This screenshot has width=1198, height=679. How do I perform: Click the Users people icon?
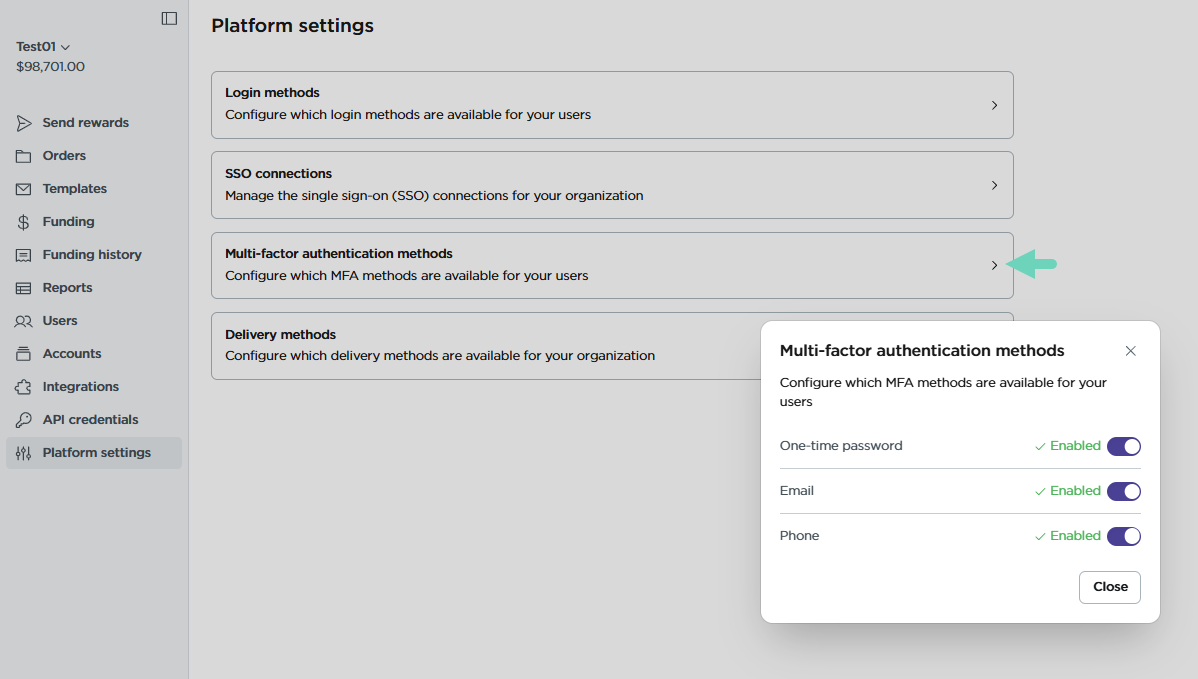click(24, 321)
